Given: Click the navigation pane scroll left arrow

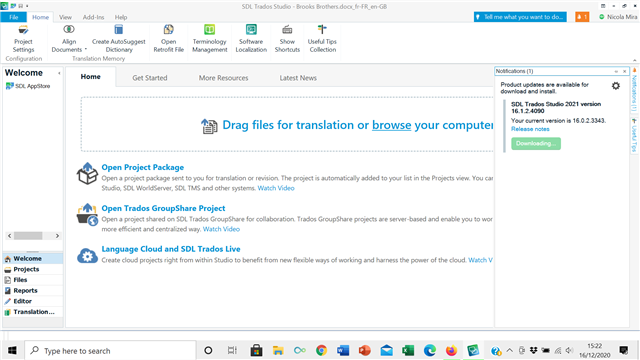Looking at the screenshot, I should (9, 236).
